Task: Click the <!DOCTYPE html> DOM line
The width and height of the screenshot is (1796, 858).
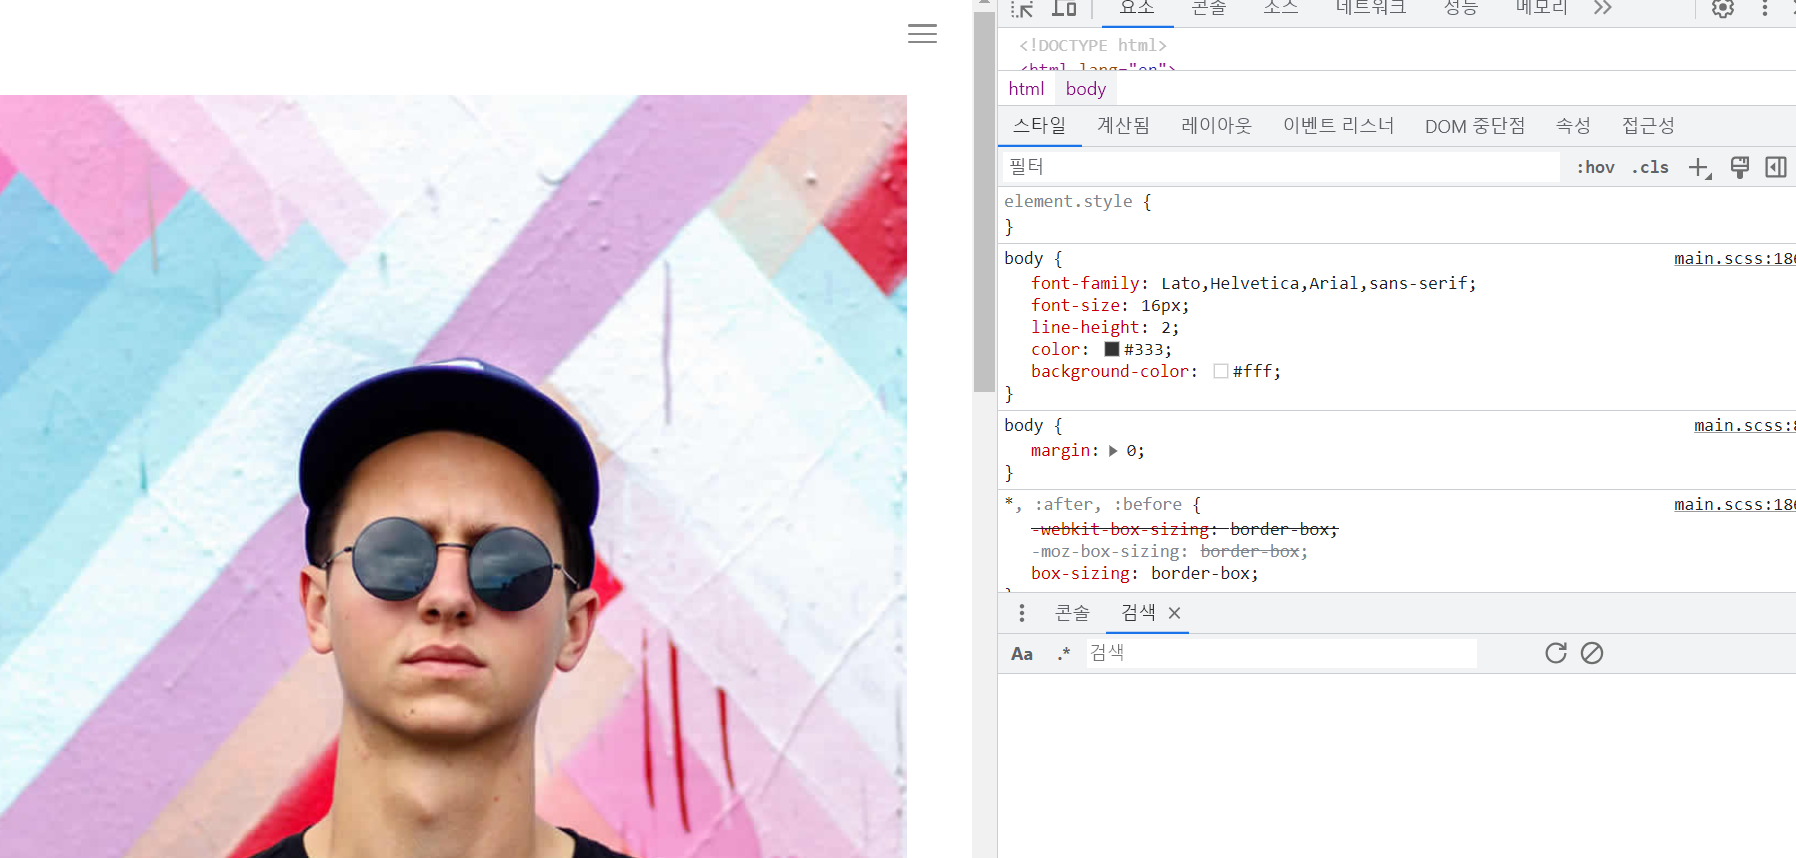Action: (1093, 46)
